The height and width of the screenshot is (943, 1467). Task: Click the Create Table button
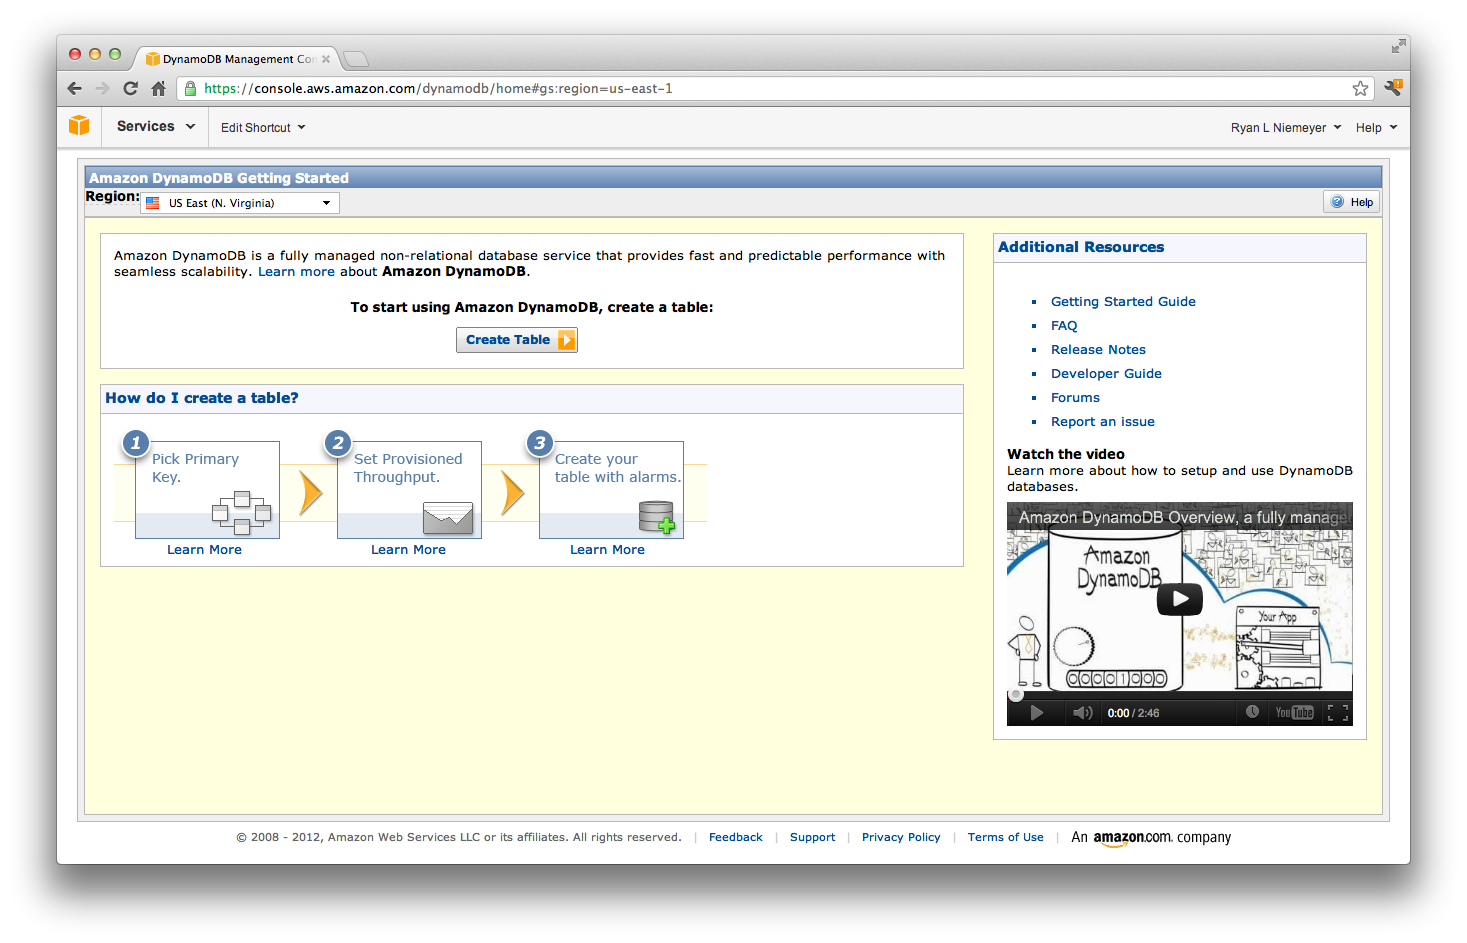[x=516, y=339]
